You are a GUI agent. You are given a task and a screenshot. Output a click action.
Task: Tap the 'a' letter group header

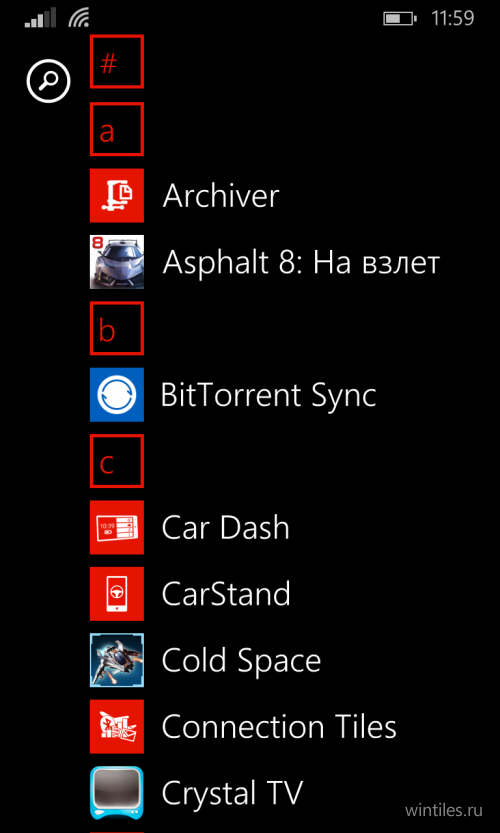coord(116,130)
